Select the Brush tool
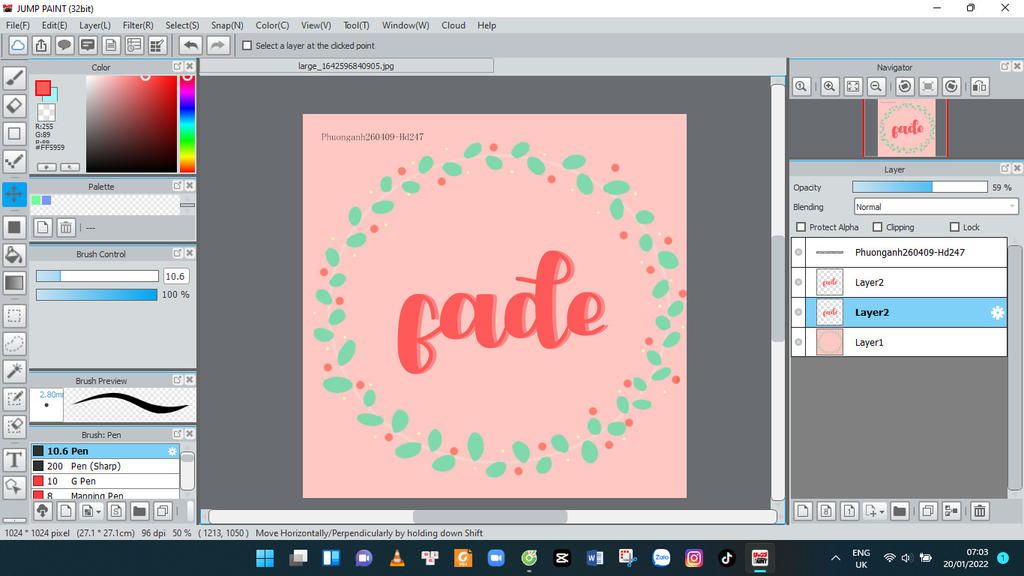Screen dimensions: 1024x576 (x=14, y=78)
